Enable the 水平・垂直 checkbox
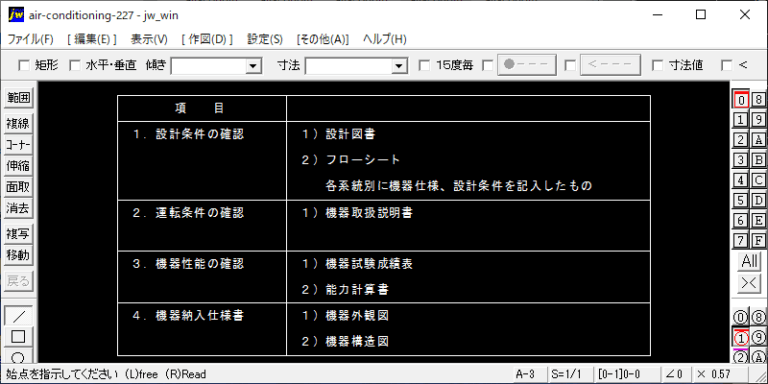 click(75, 65)
